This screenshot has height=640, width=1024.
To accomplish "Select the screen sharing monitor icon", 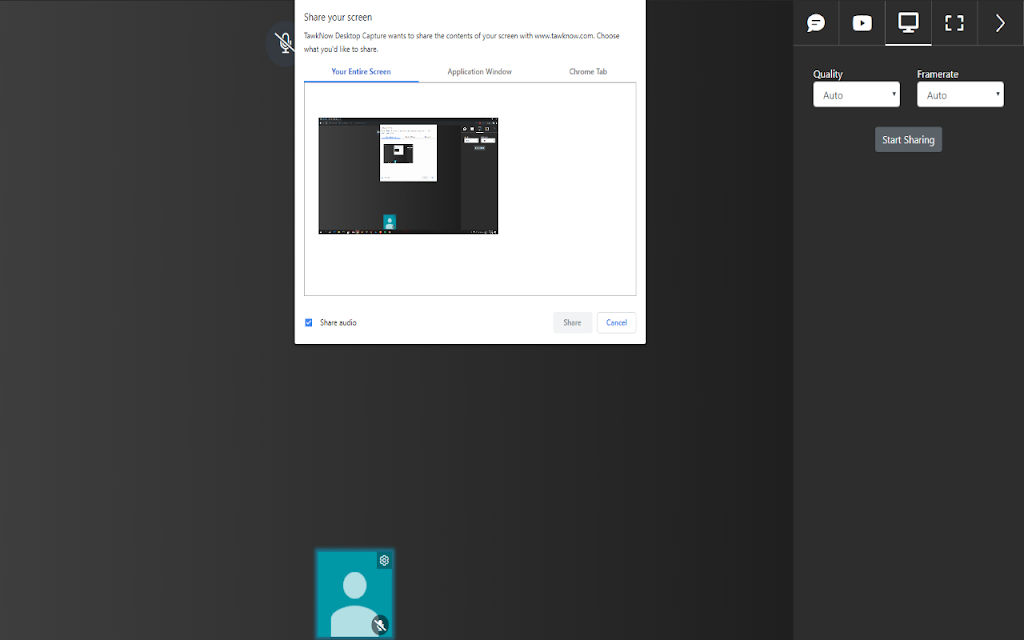I will pos(908,23).
